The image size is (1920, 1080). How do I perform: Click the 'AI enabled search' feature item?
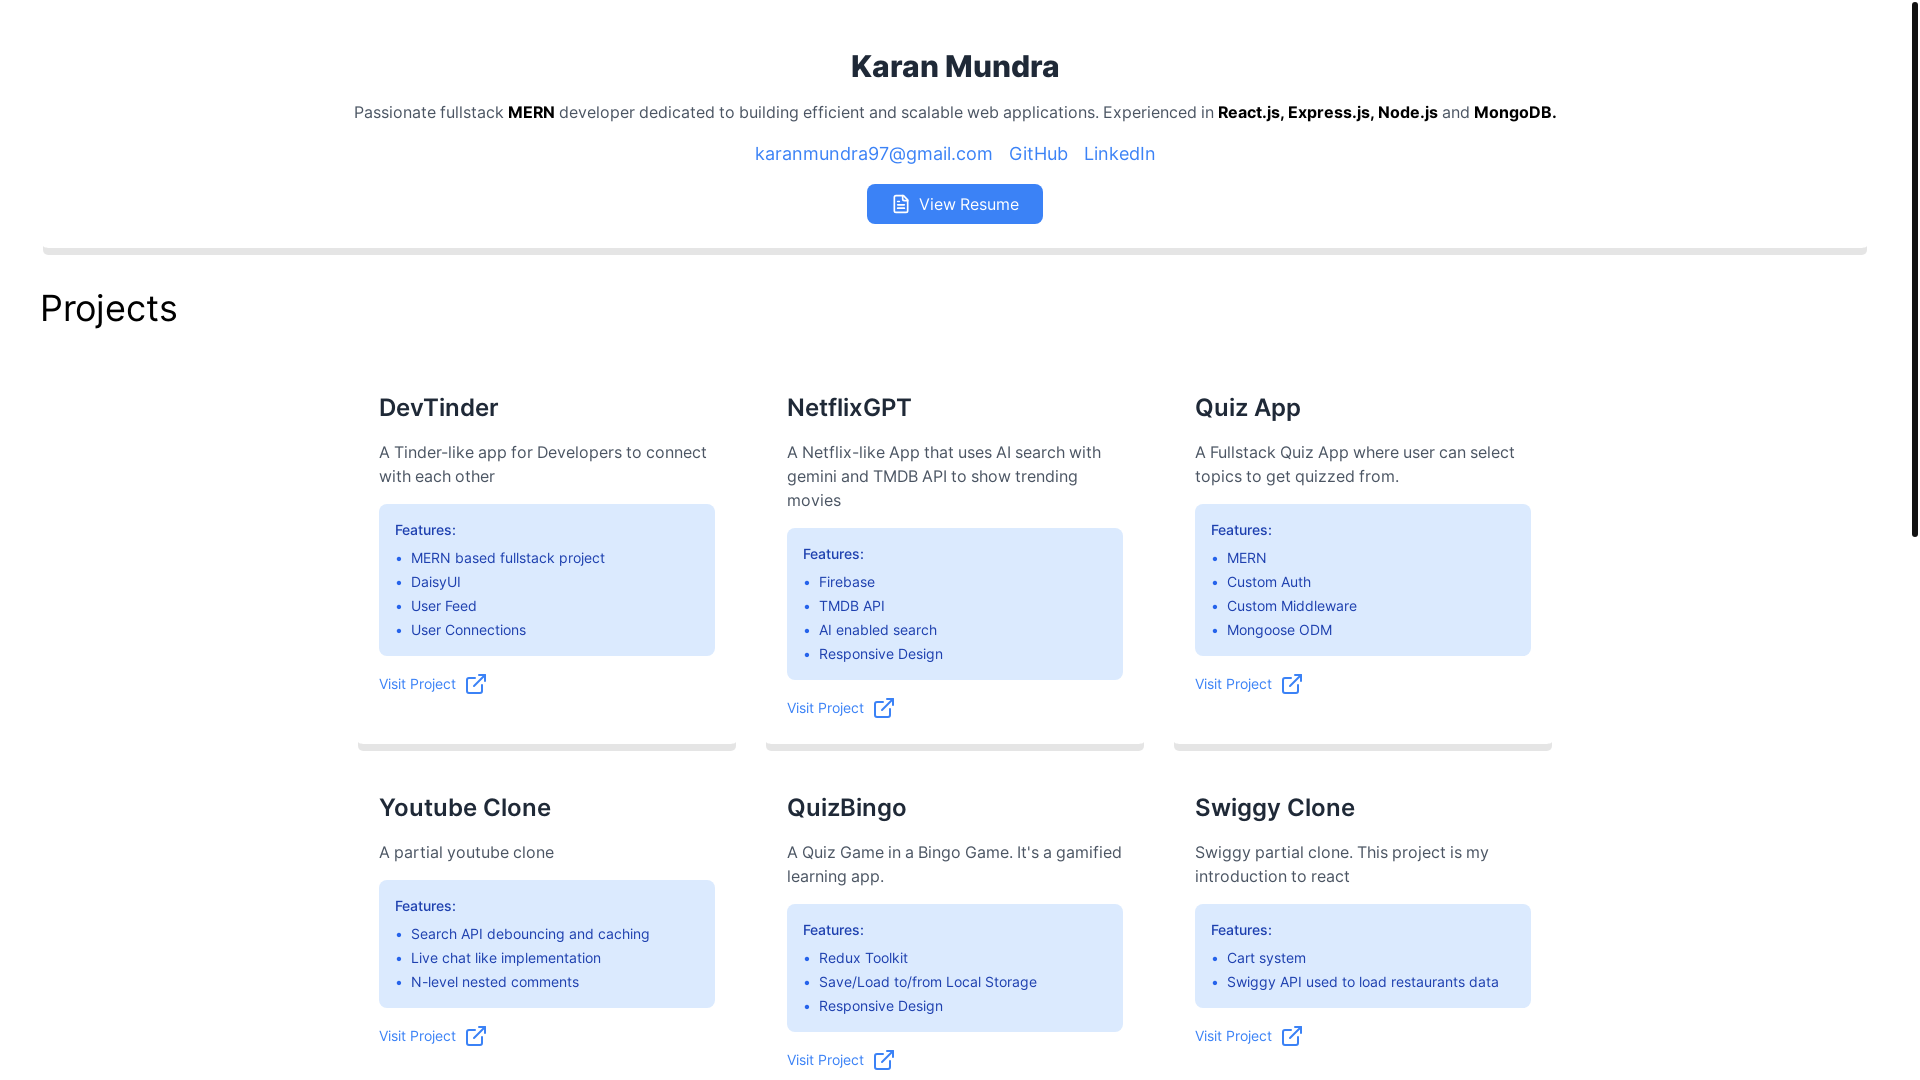pyautogui.click(x=878, y=630)
